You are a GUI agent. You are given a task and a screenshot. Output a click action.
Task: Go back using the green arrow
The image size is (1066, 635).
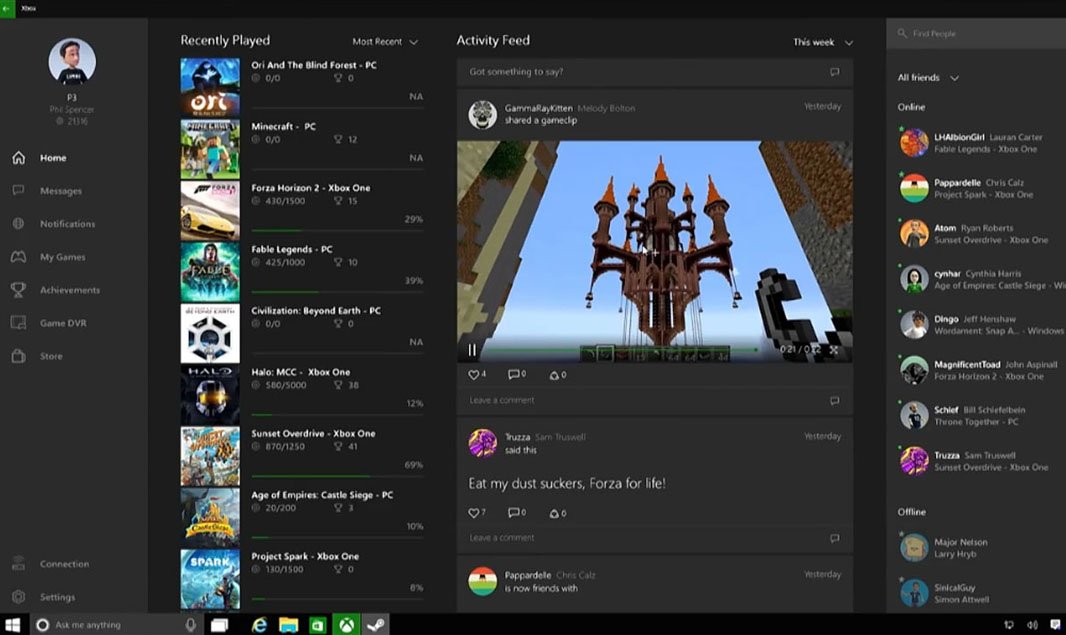pyautogui.click(x=7, y=8)
